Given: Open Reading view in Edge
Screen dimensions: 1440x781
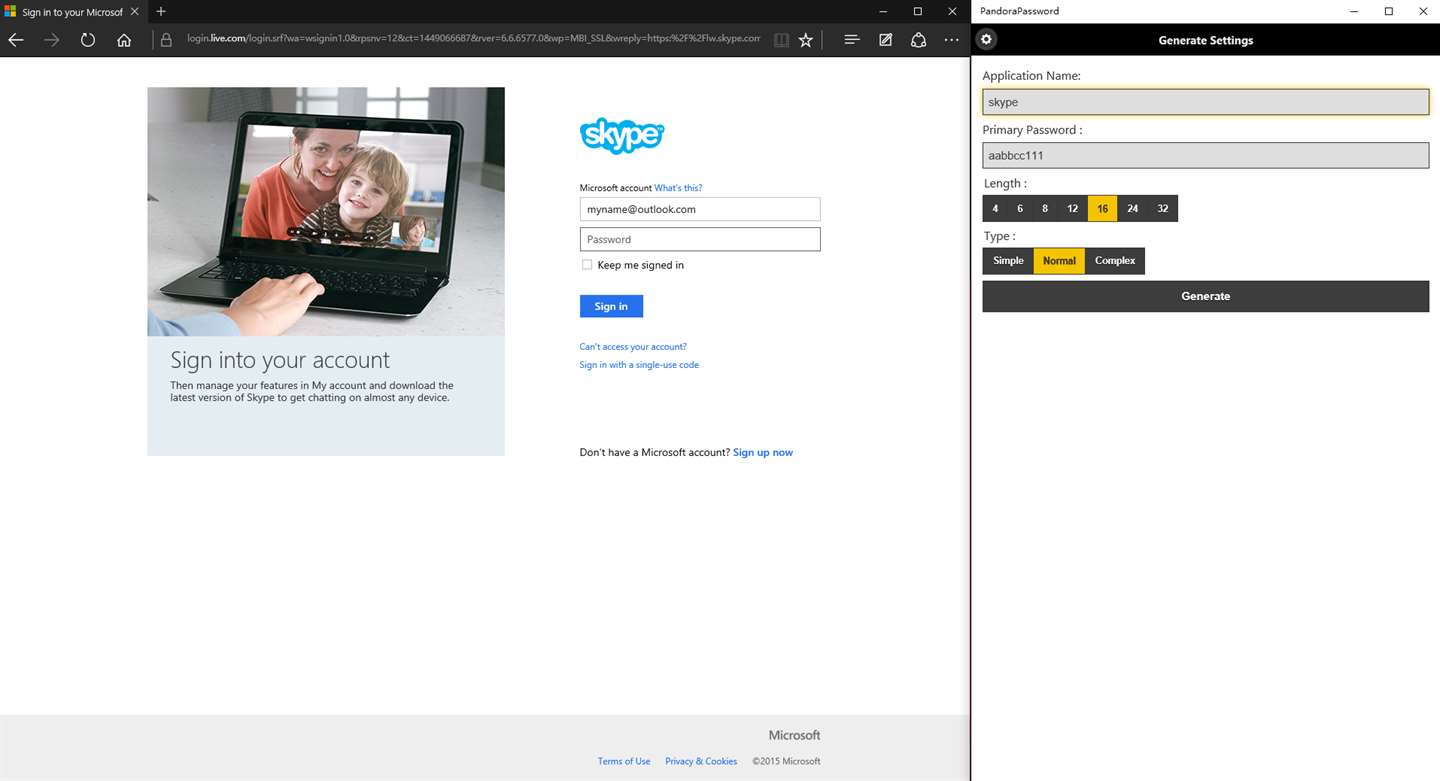Looking at the screenshot, I should click(782, 40).
